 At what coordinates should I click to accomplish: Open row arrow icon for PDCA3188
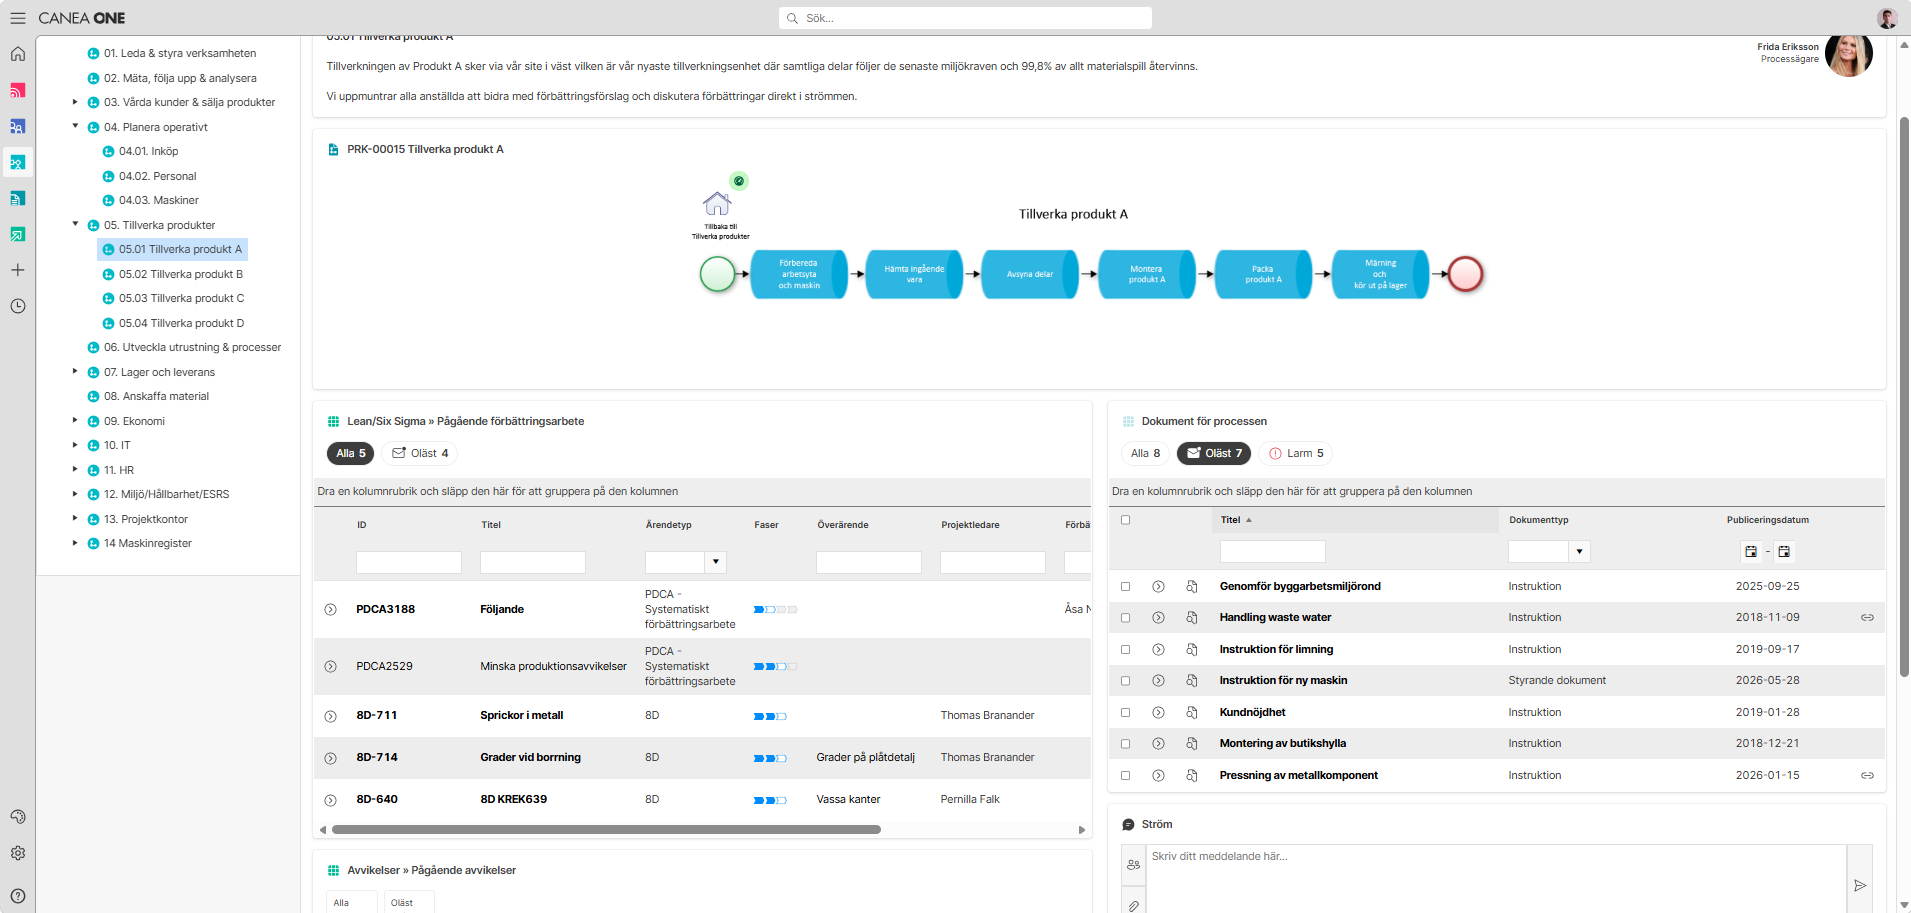[331, 609]
